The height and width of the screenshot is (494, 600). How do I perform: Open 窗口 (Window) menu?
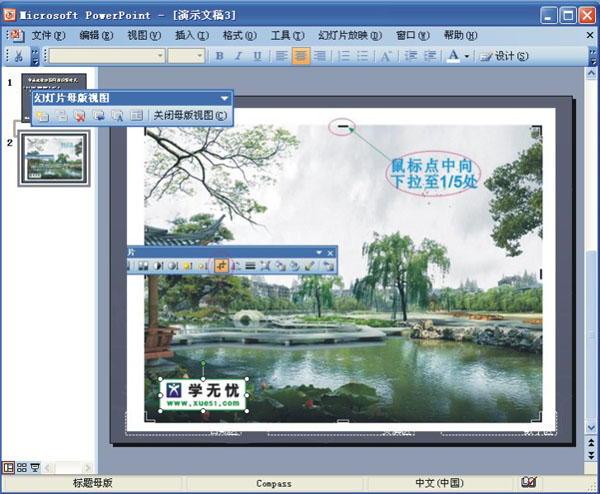412,36
